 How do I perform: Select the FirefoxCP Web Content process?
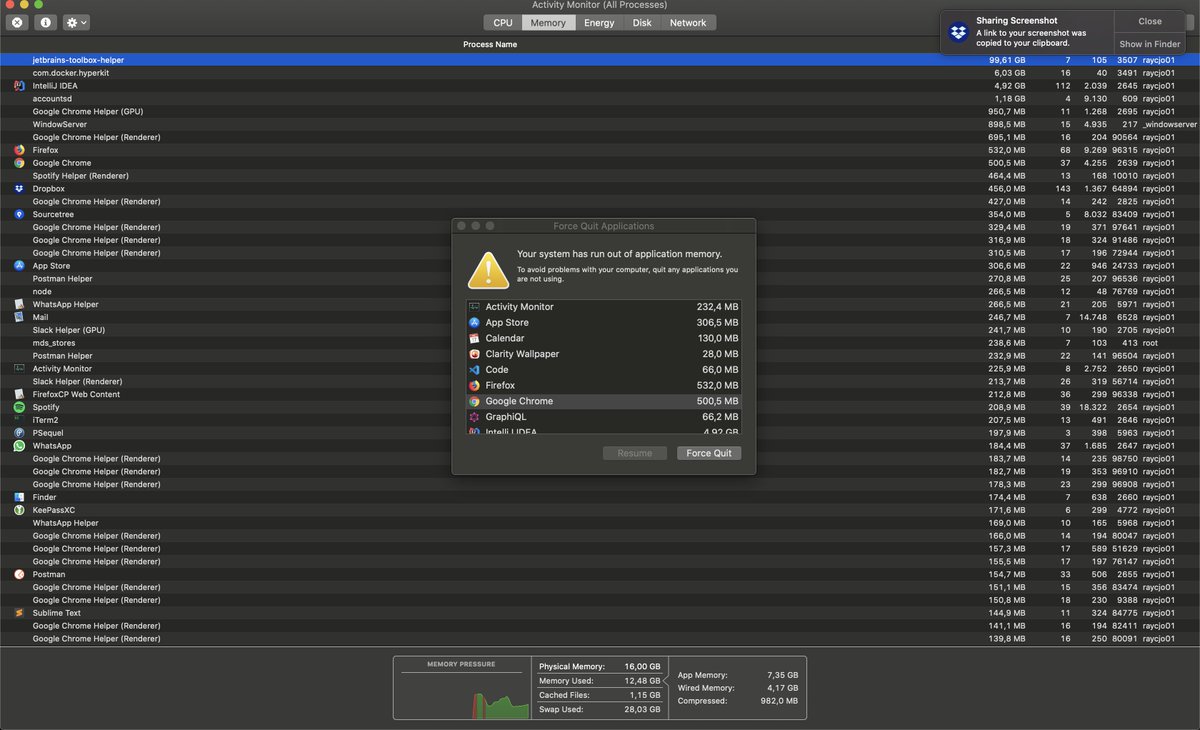pyautogui.click(x=600, y=394)
